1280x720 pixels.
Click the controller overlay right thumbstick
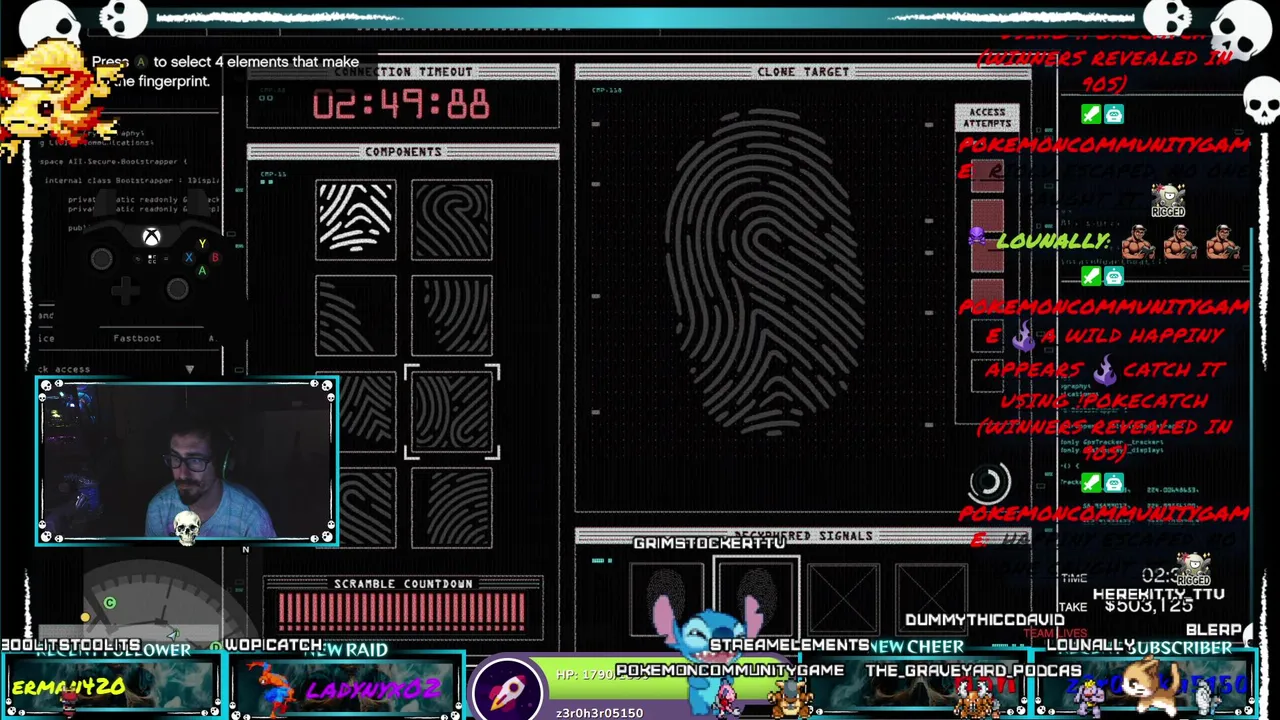pos(177,290)
